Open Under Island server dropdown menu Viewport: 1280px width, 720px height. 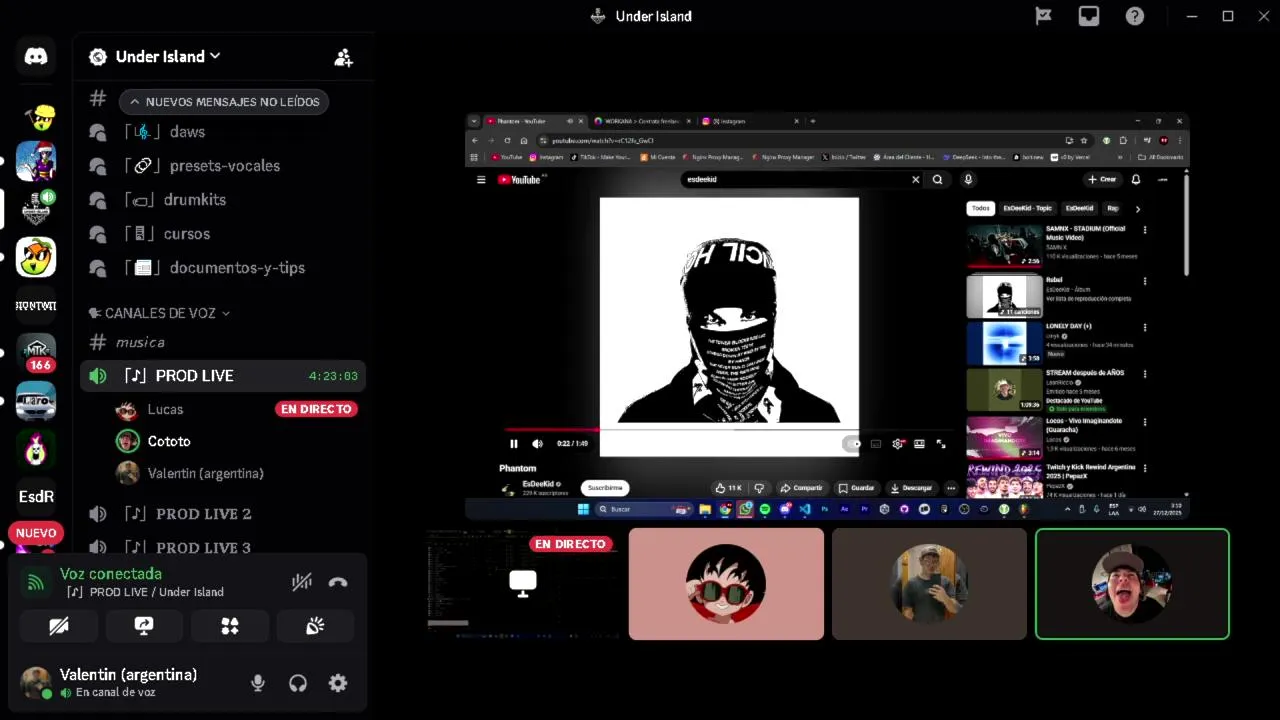168,57
